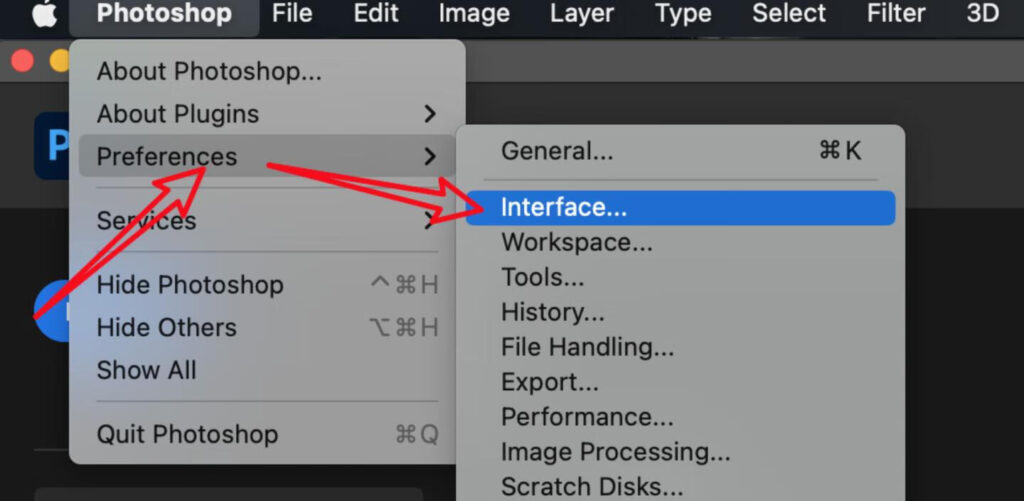Open the Services submenu
The height and width of the screenshot is (501, 1024).
click(267, 221)
